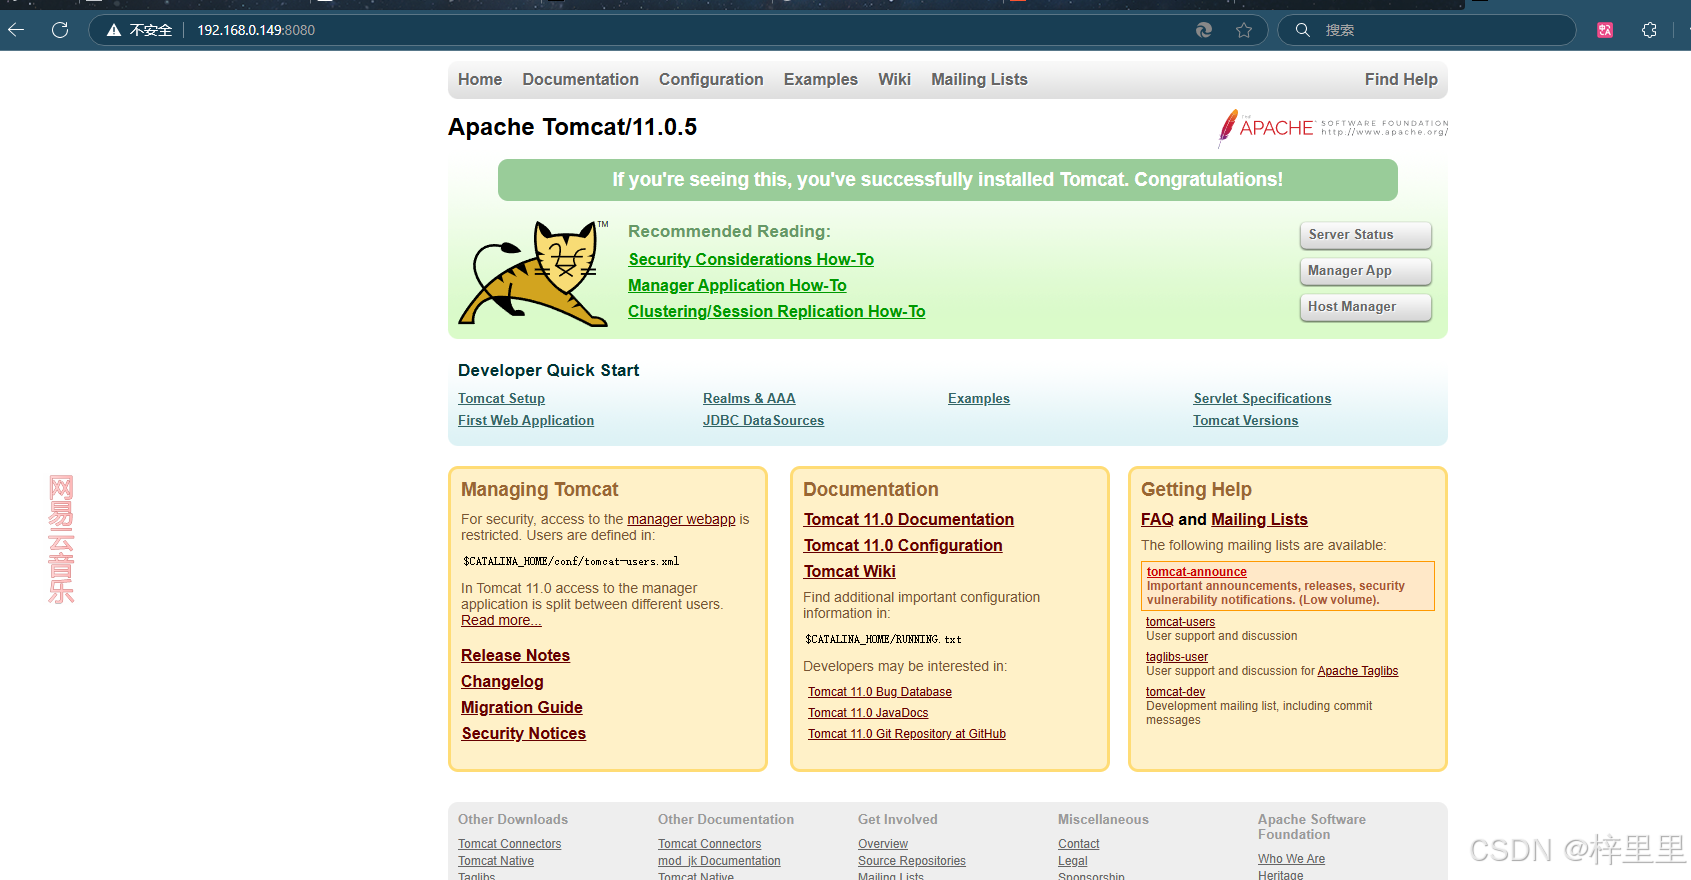Click the manager webapp link
This screenshot has height=880, width=1691.
point(681,519)
